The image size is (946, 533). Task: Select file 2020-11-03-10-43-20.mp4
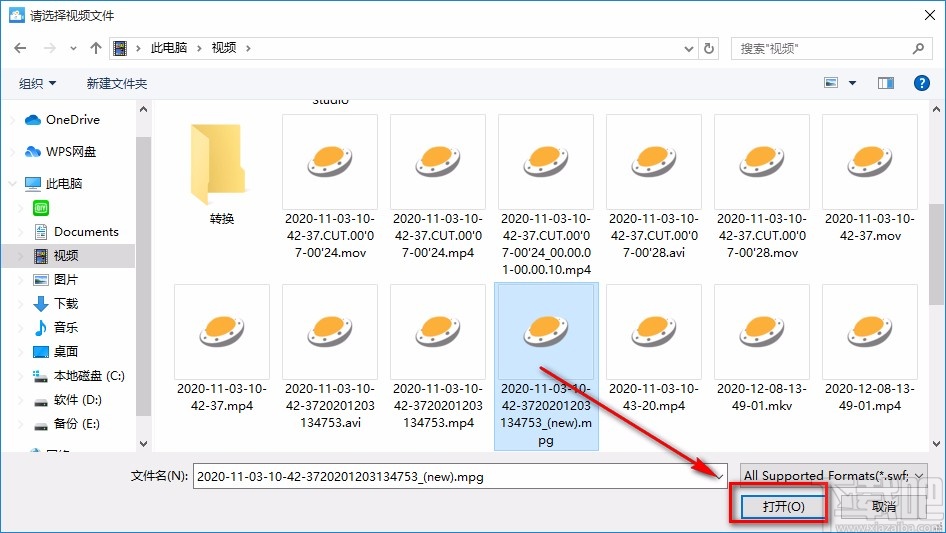(x=654, y=349)
